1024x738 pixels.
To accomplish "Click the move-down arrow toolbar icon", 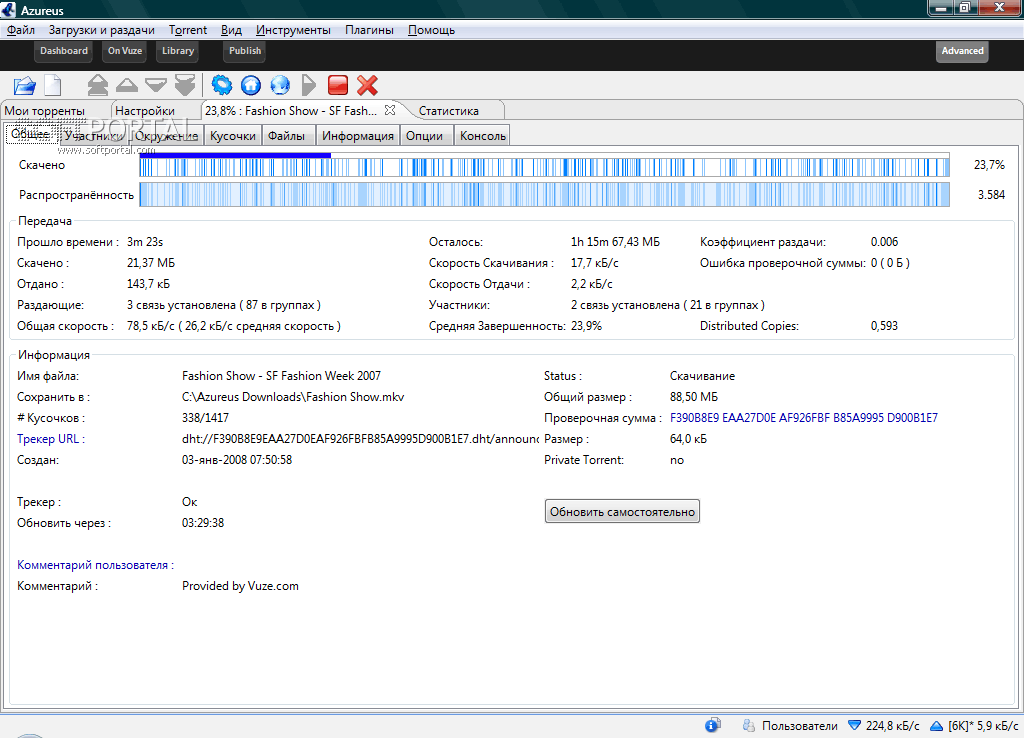I will 156,85.
